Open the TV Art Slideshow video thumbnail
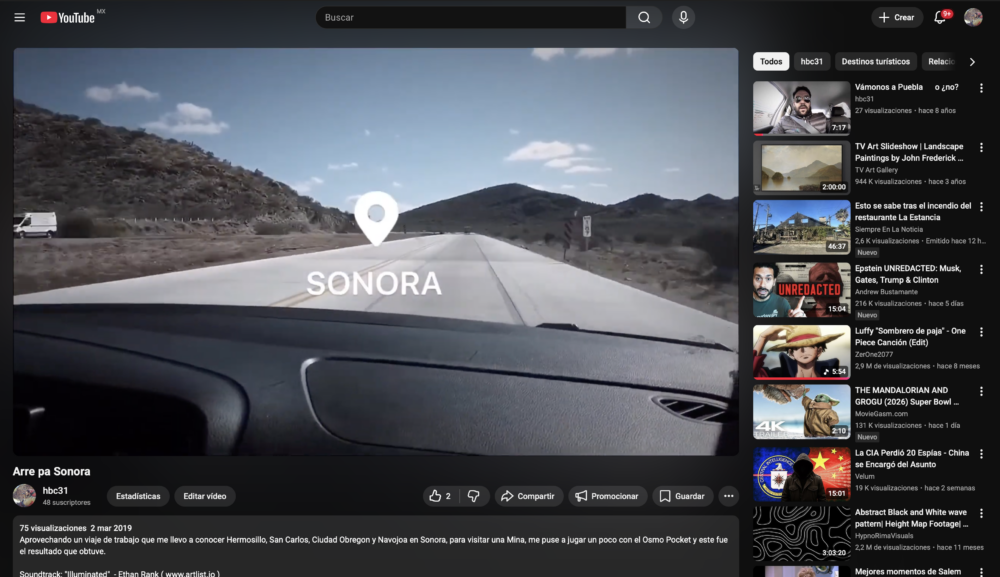 801,167
